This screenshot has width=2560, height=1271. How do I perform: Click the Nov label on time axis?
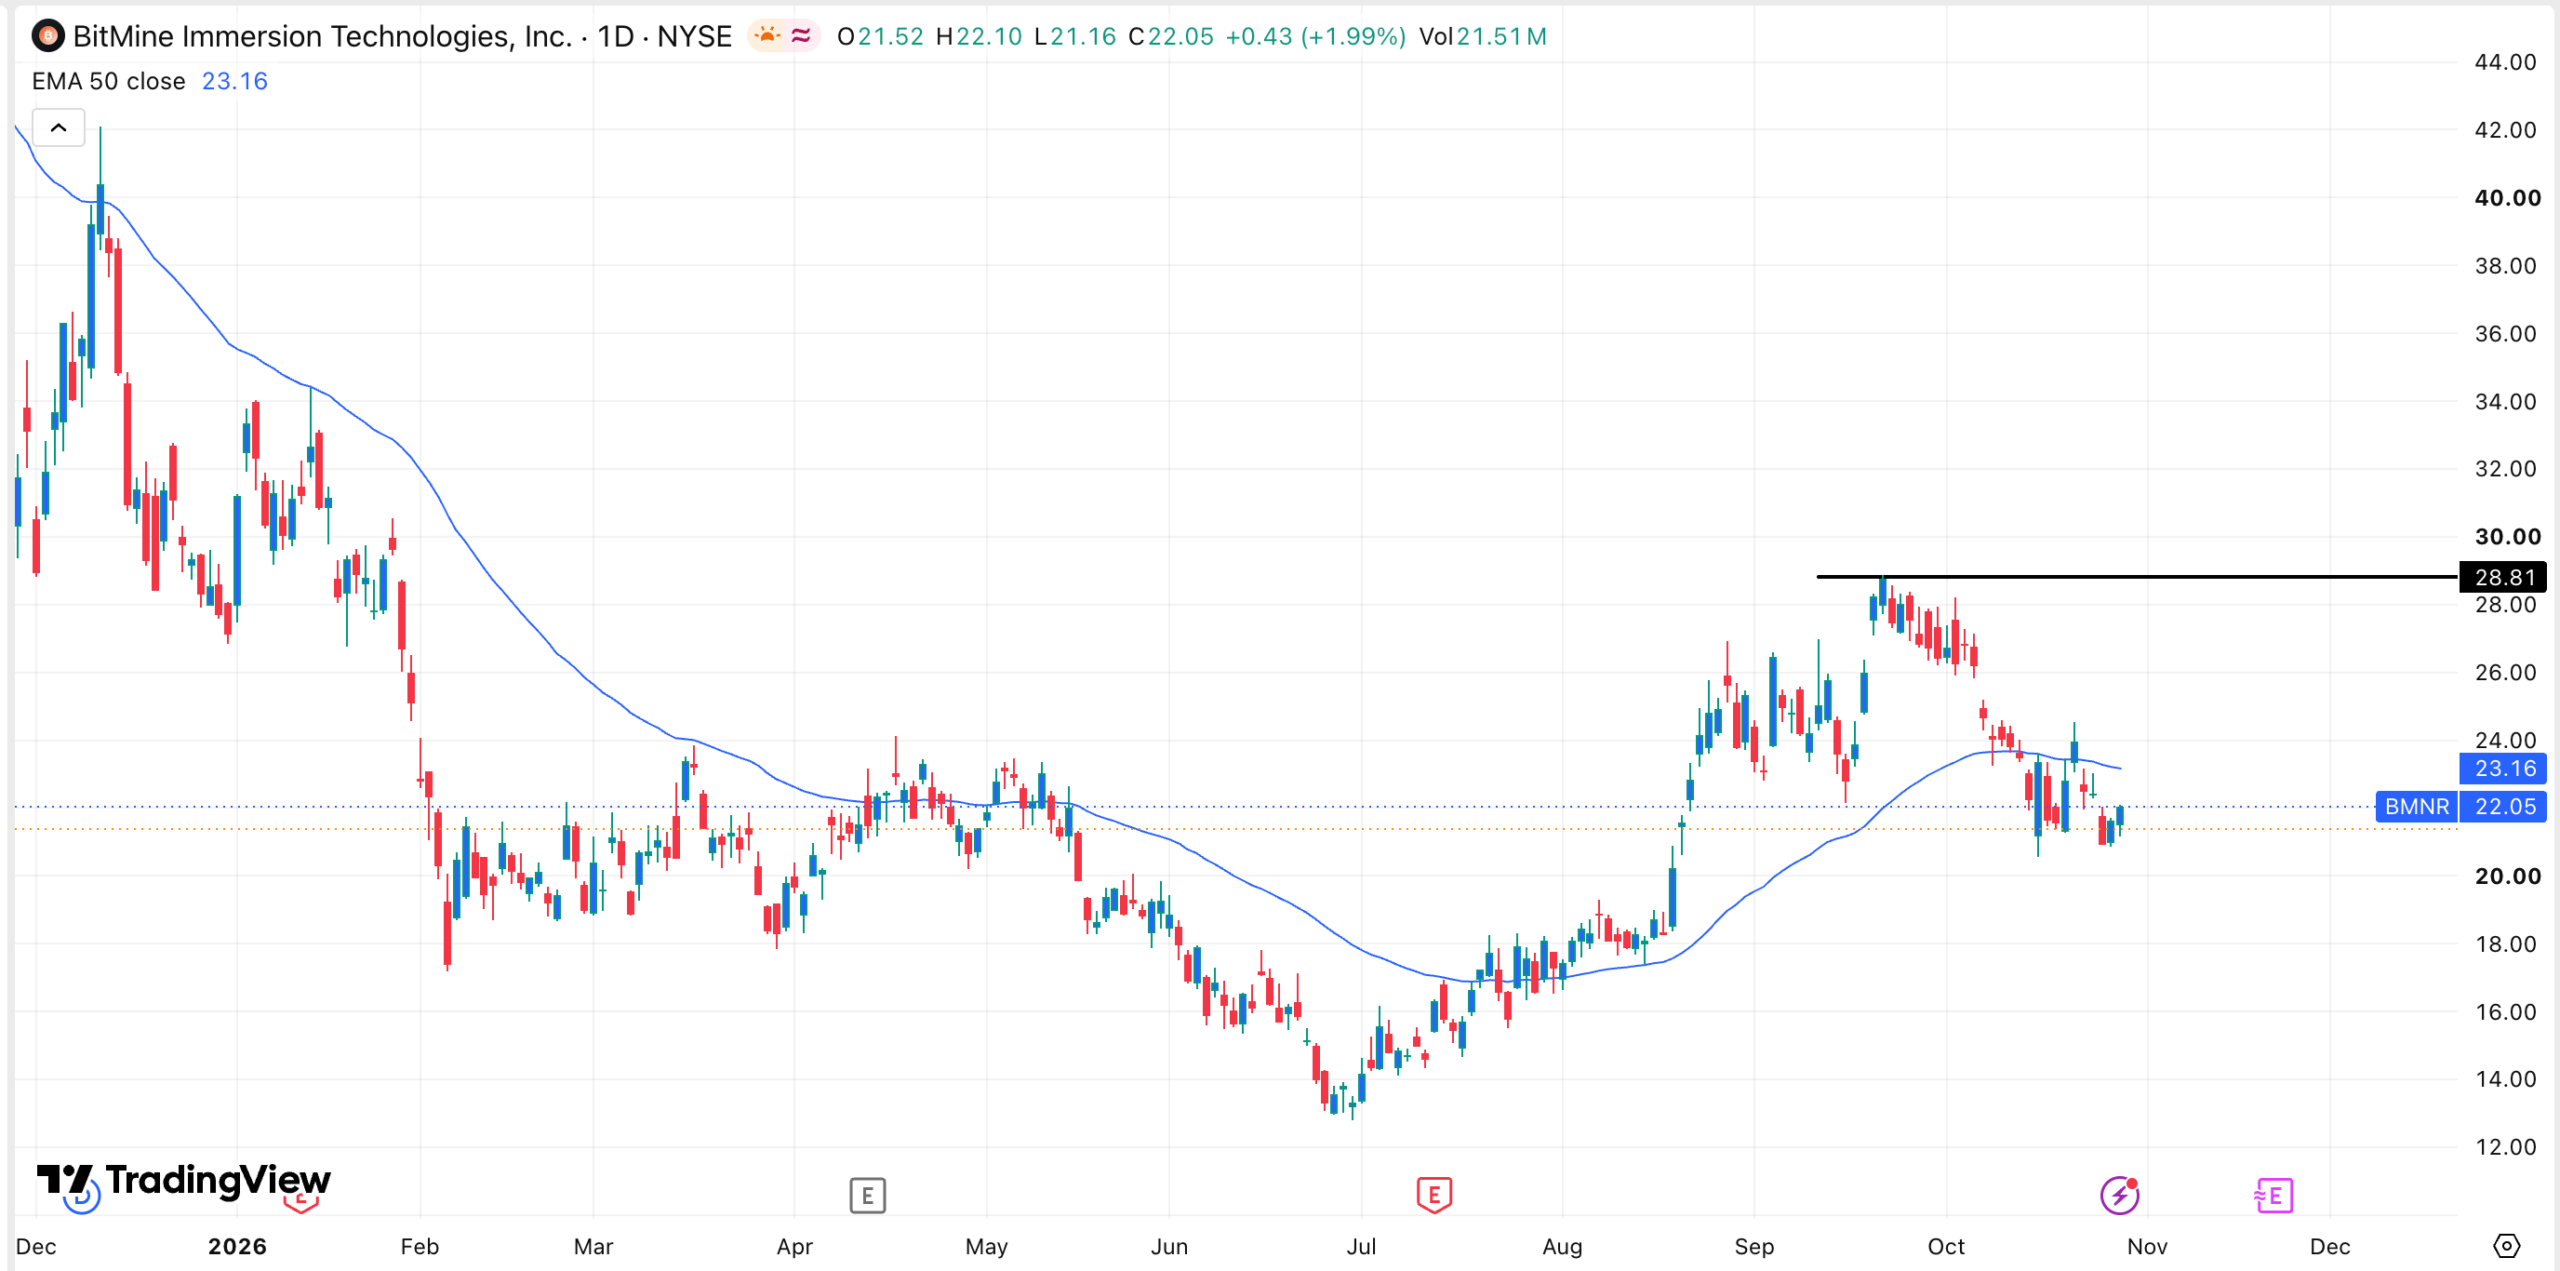pyautogui.click(x=2147, y=1246)
